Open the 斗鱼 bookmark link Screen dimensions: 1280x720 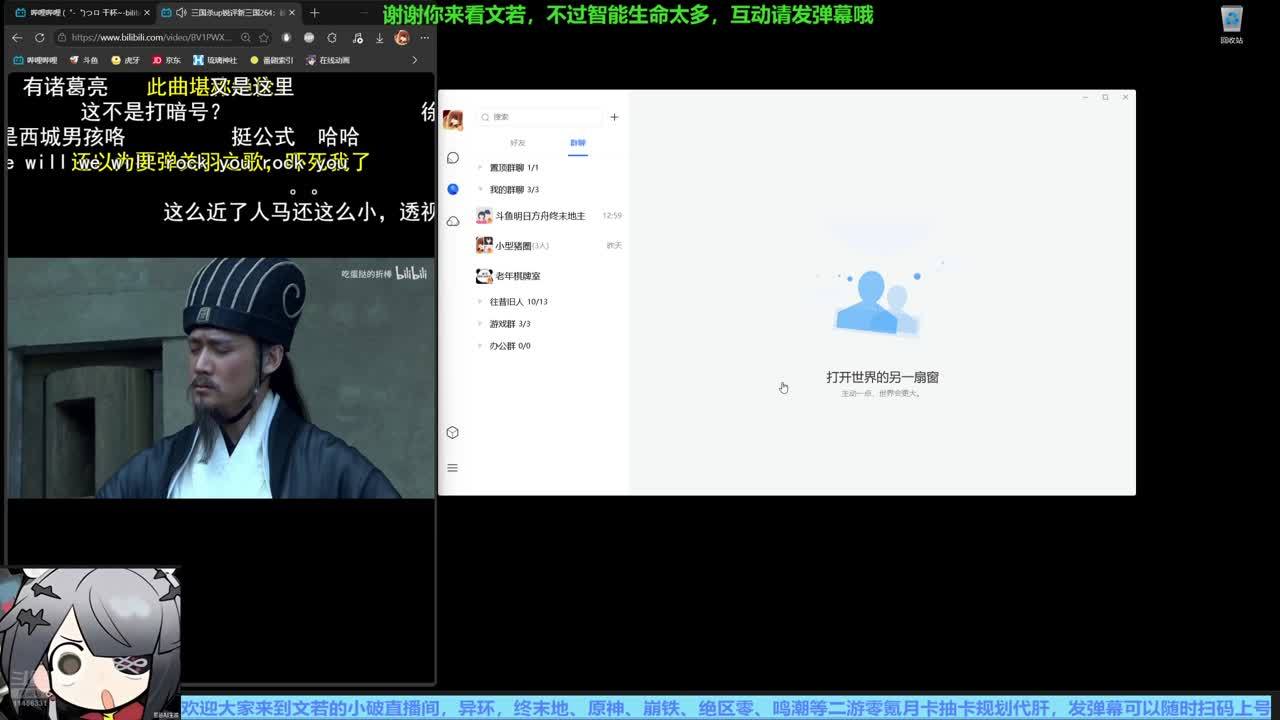click(x=84, y=60)
